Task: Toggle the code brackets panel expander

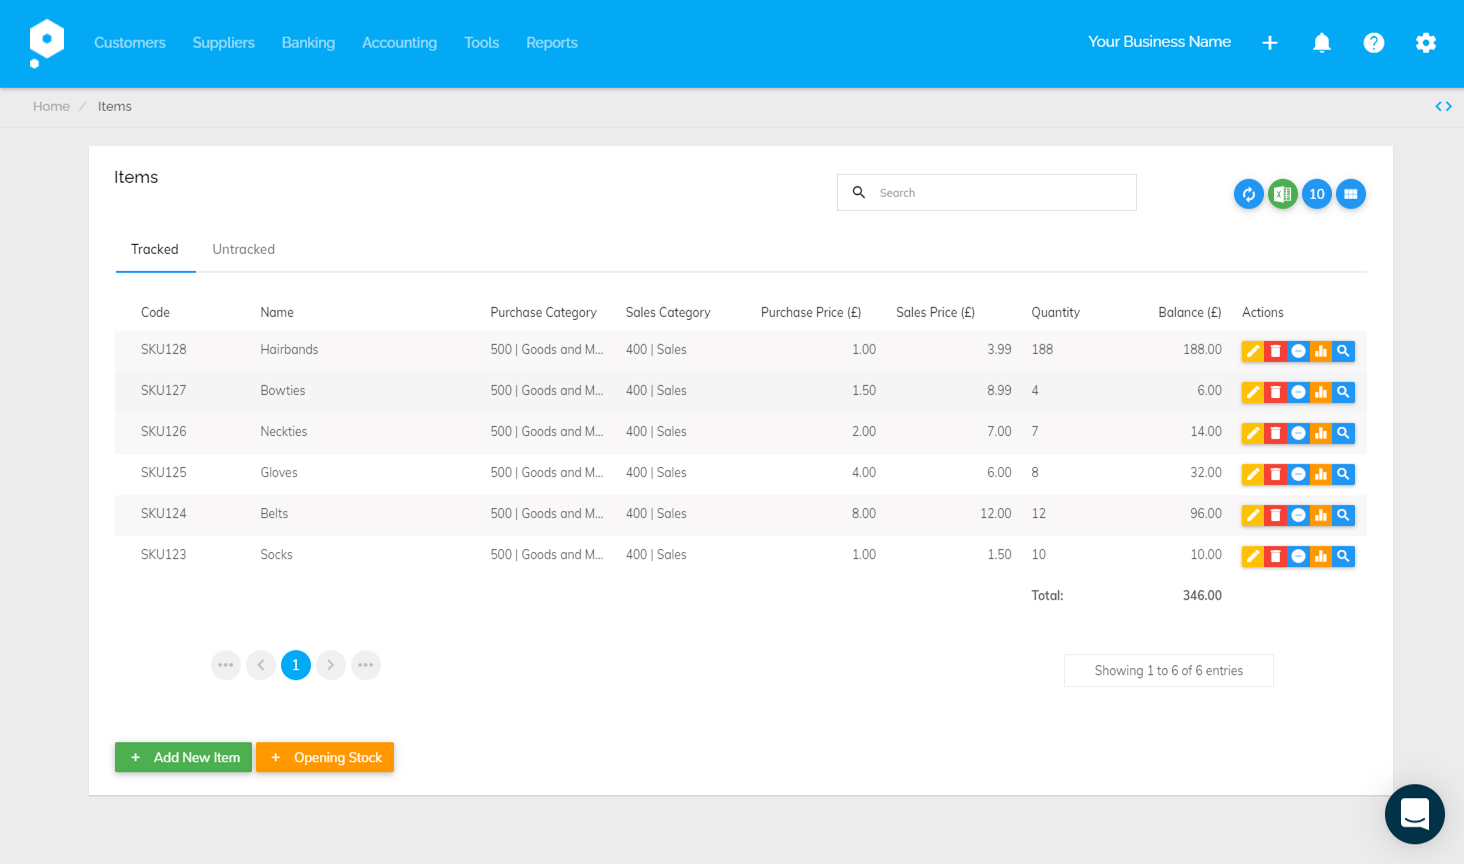Action: click(x=1443, y=106)
